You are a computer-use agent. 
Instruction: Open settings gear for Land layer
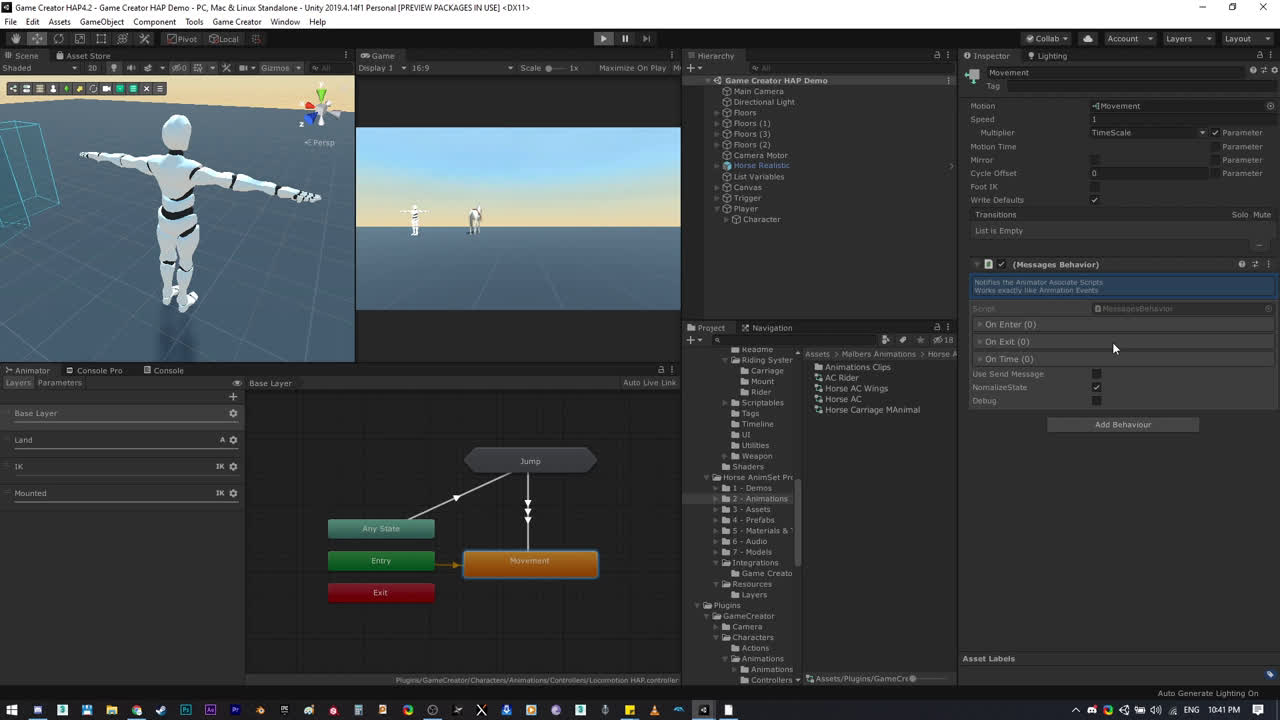(233, 440)
